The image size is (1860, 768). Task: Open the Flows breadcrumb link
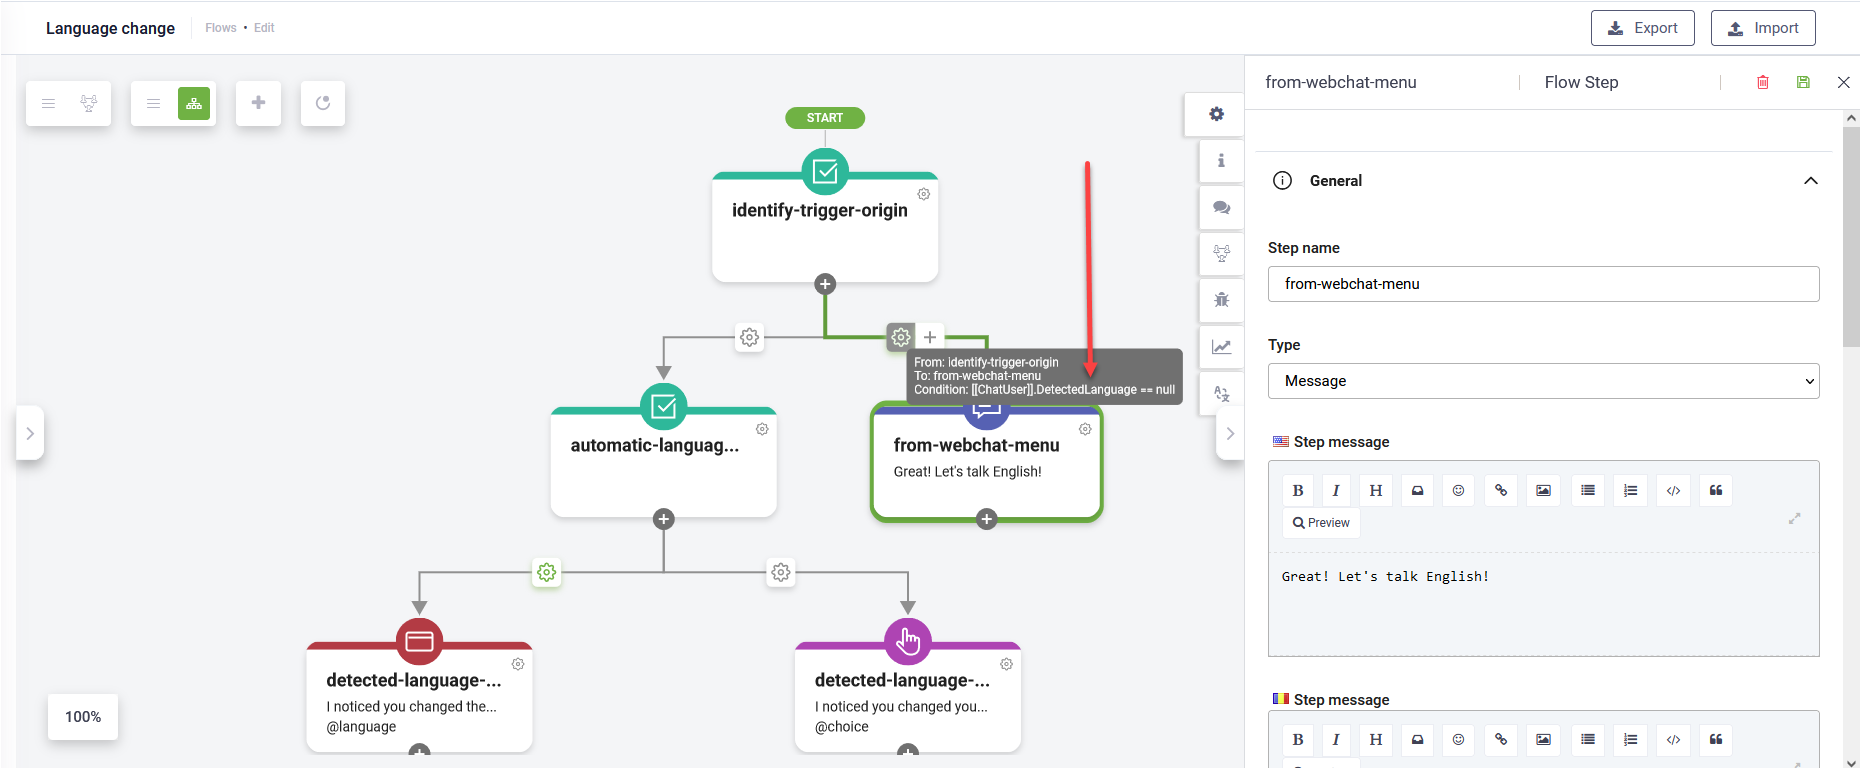coord(221,28)
